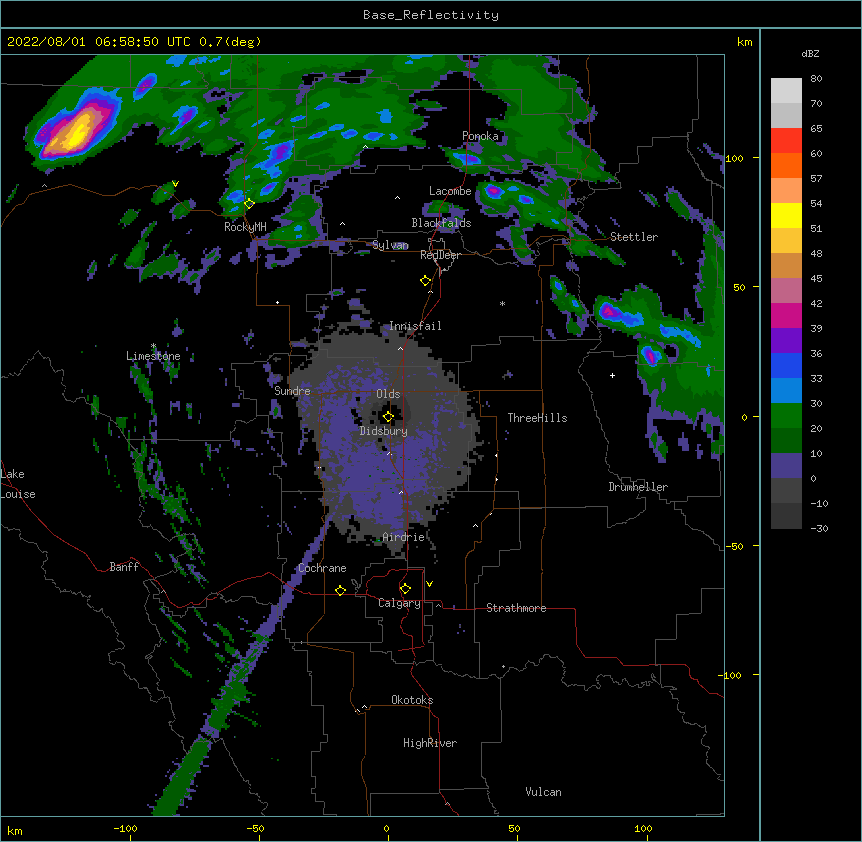Pick the red swatch at 65 dBZ
Screen dimensions: 862x842
coord(786,141)
